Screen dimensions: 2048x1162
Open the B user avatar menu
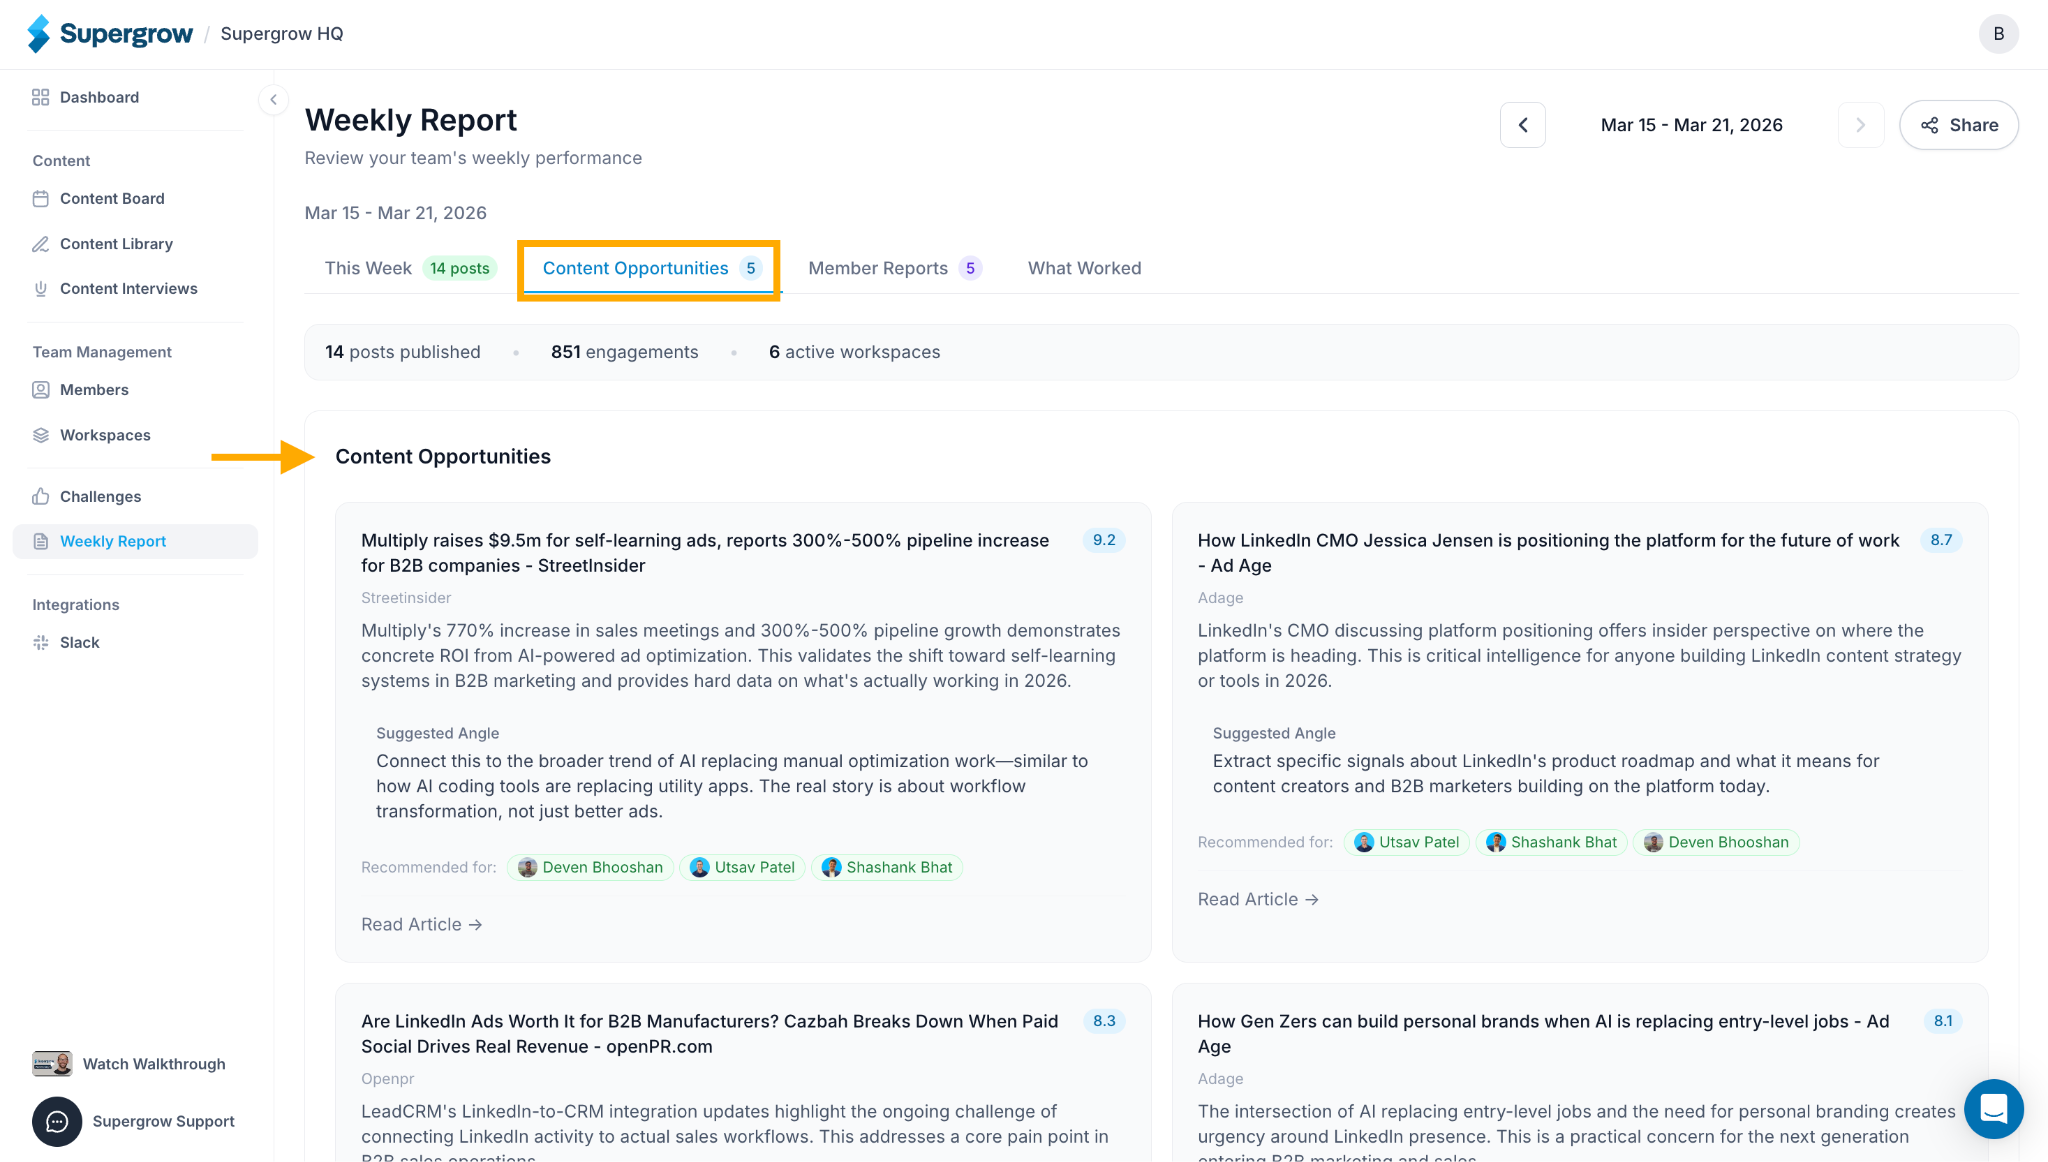pos(1998,34)
